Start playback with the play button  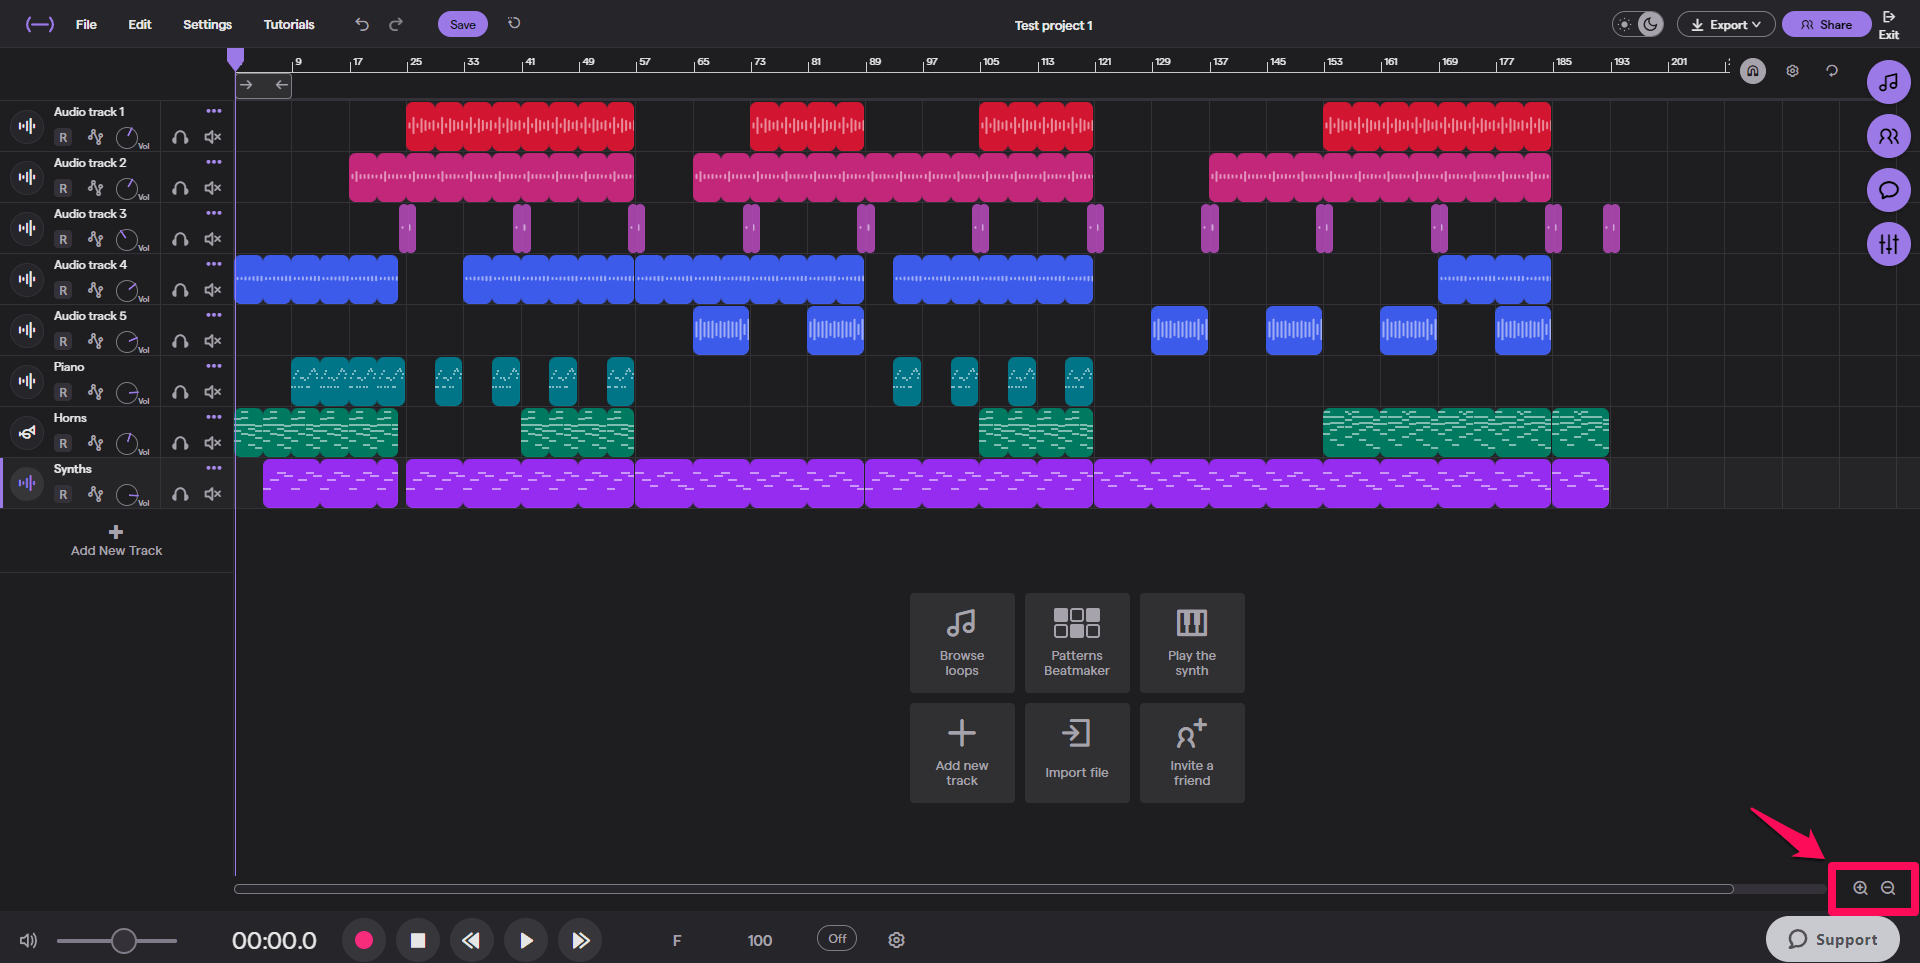tap(526, 940)
